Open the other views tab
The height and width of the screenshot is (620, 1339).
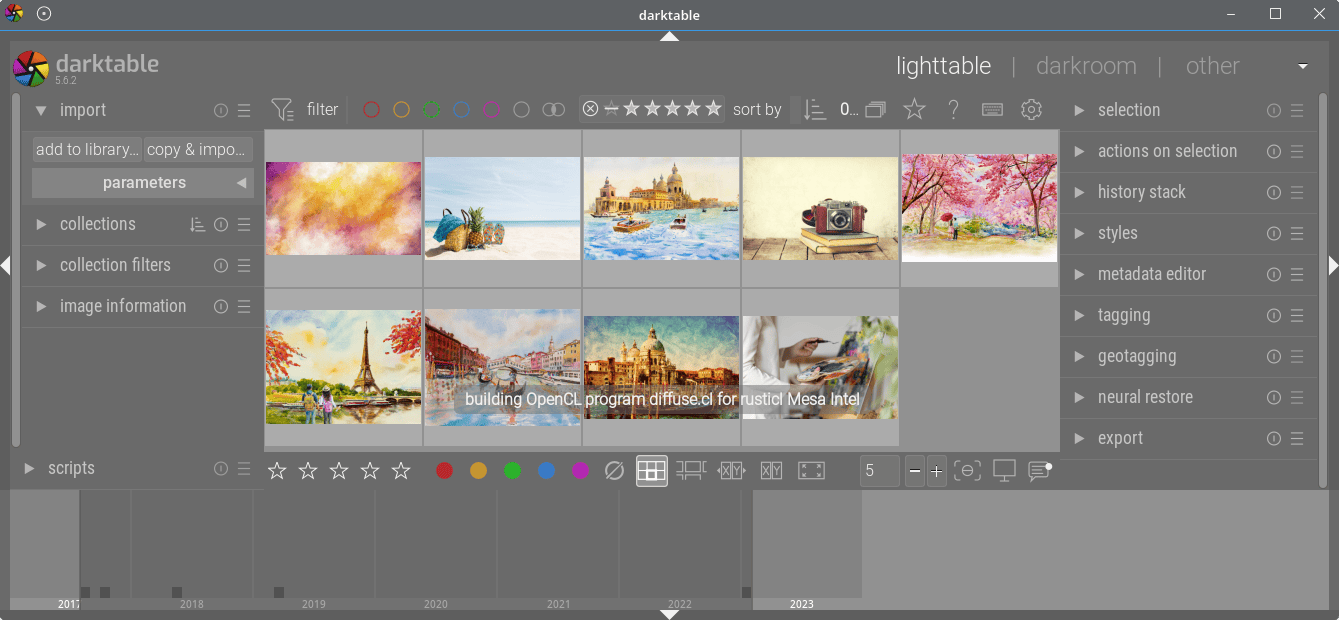(1212, 66)
